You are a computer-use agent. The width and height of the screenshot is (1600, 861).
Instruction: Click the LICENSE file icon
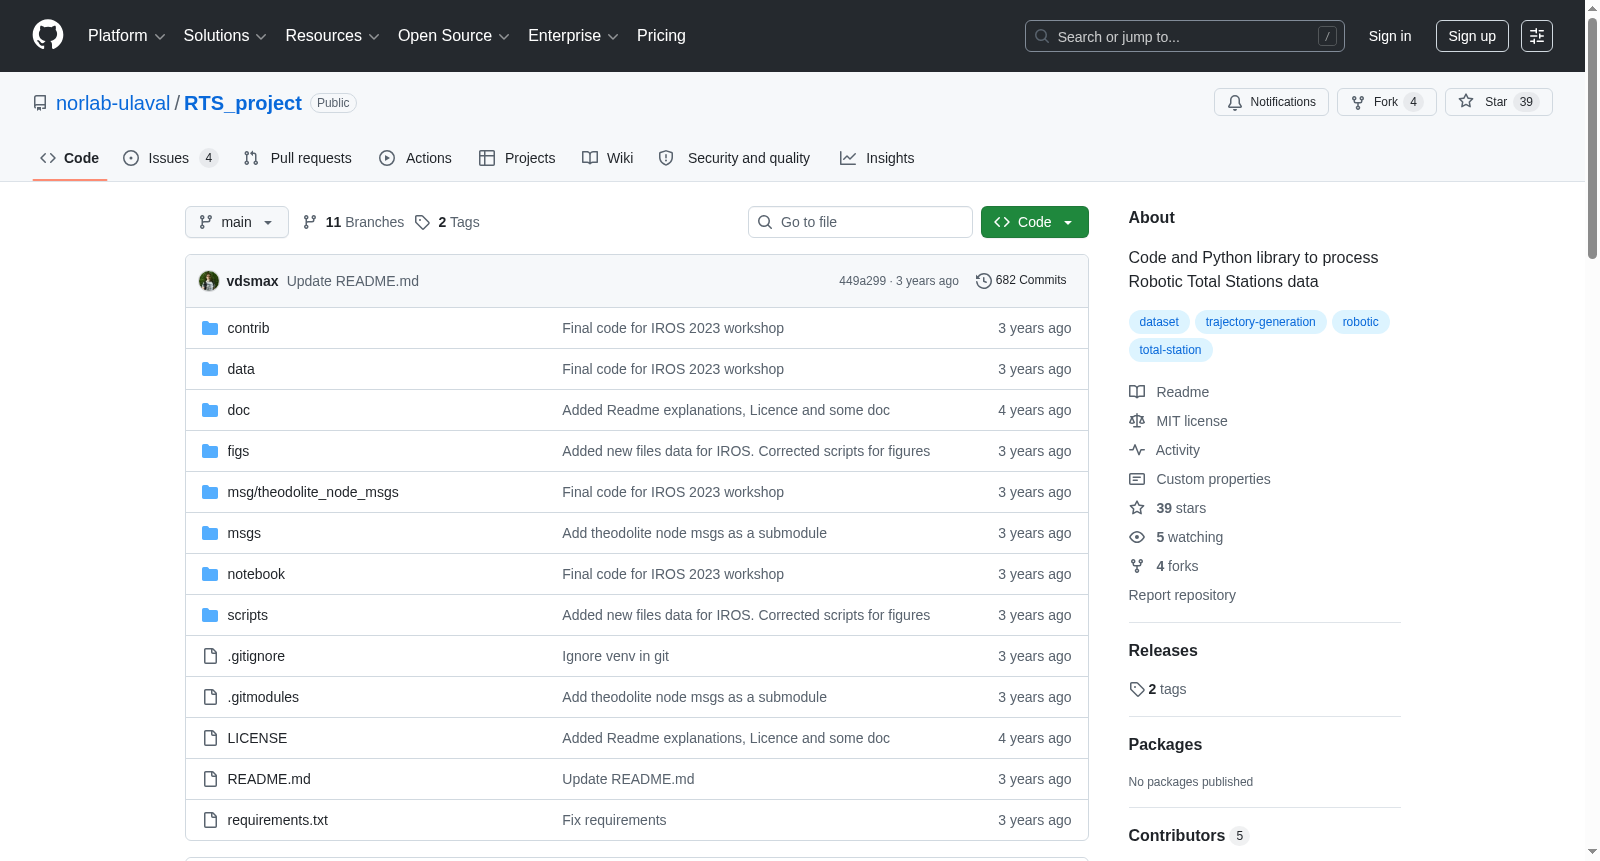point(210,738)
